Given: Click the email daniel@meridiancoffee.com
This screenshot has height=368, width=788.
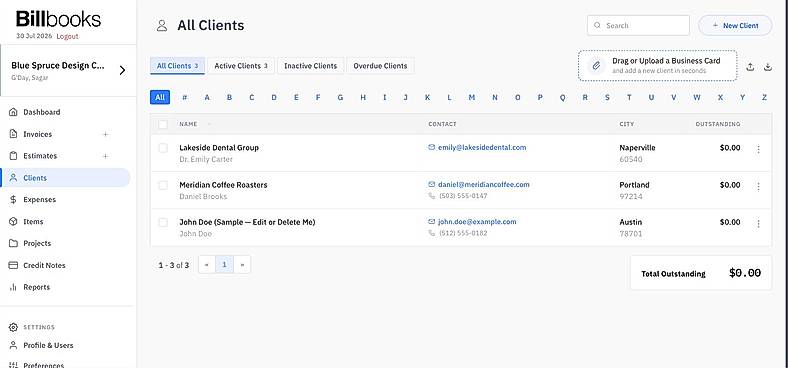Looking at the screenshot, I should tap(483, 185).
